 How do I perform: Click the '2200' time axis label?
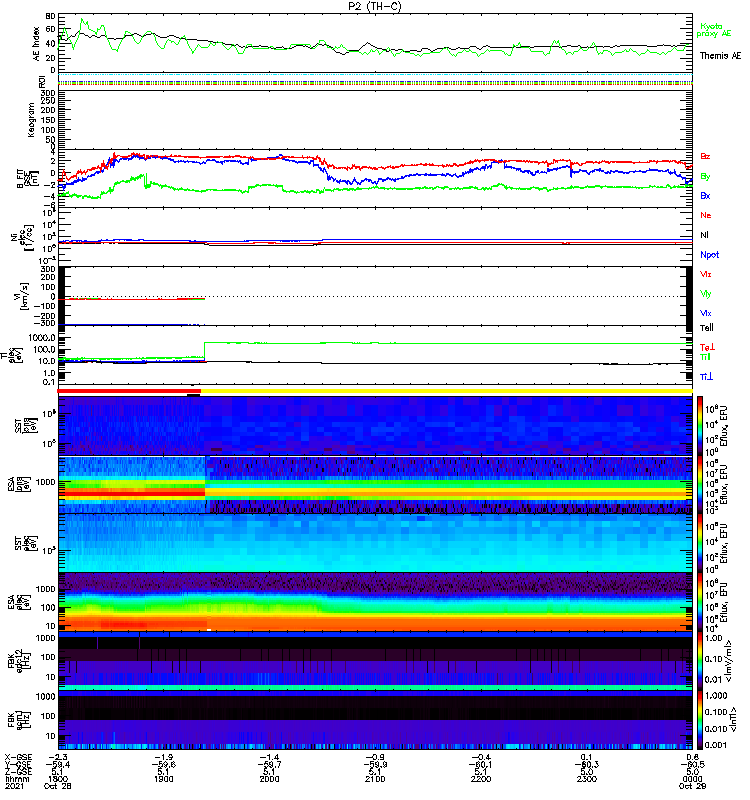tap(481, 779)
